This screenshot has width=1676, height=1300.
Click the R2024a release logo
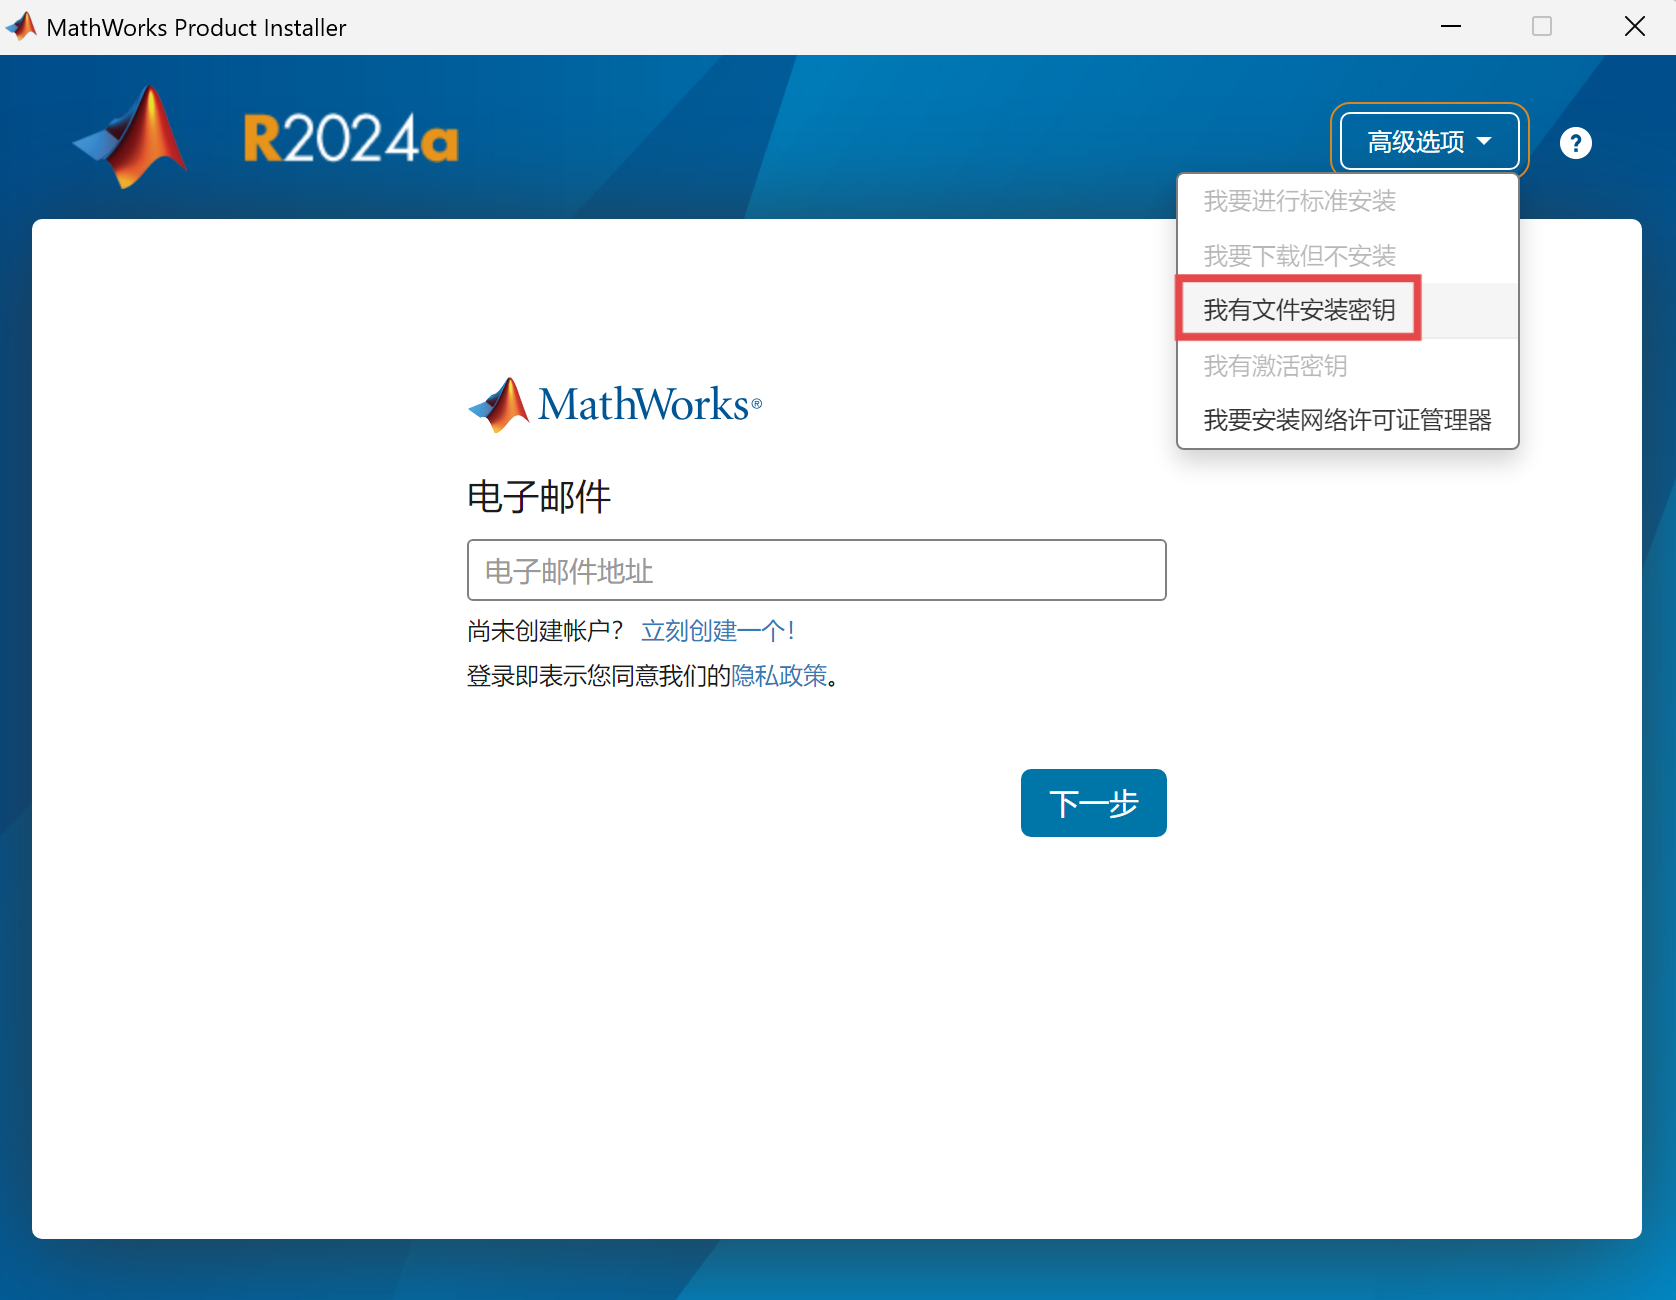[x=350, y=138]
